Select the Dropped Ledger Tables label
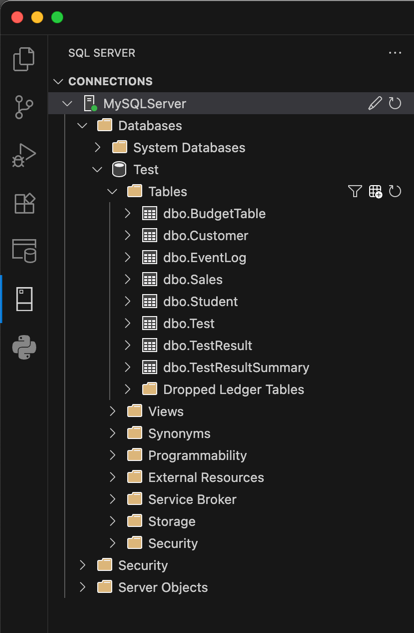Viewport: 414px width, 633px height. (x=234, y=390)
